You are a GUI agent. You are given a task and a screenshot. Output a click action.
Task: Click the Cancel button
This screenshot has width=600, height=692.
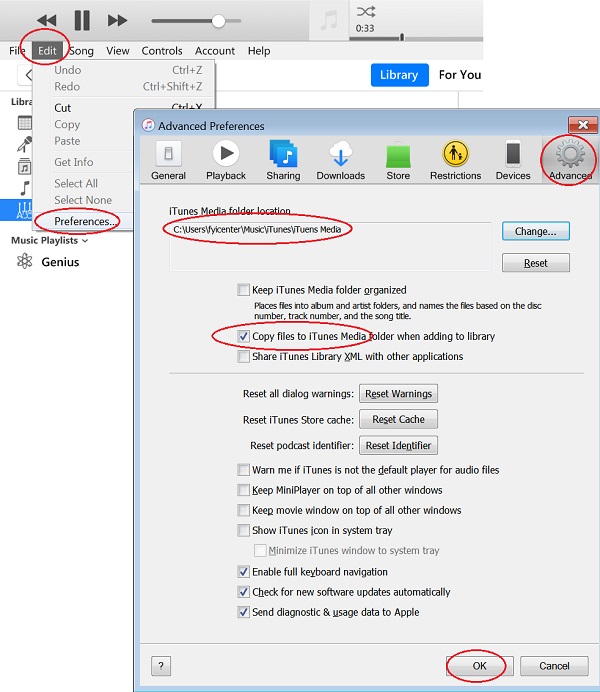(554, 666)
